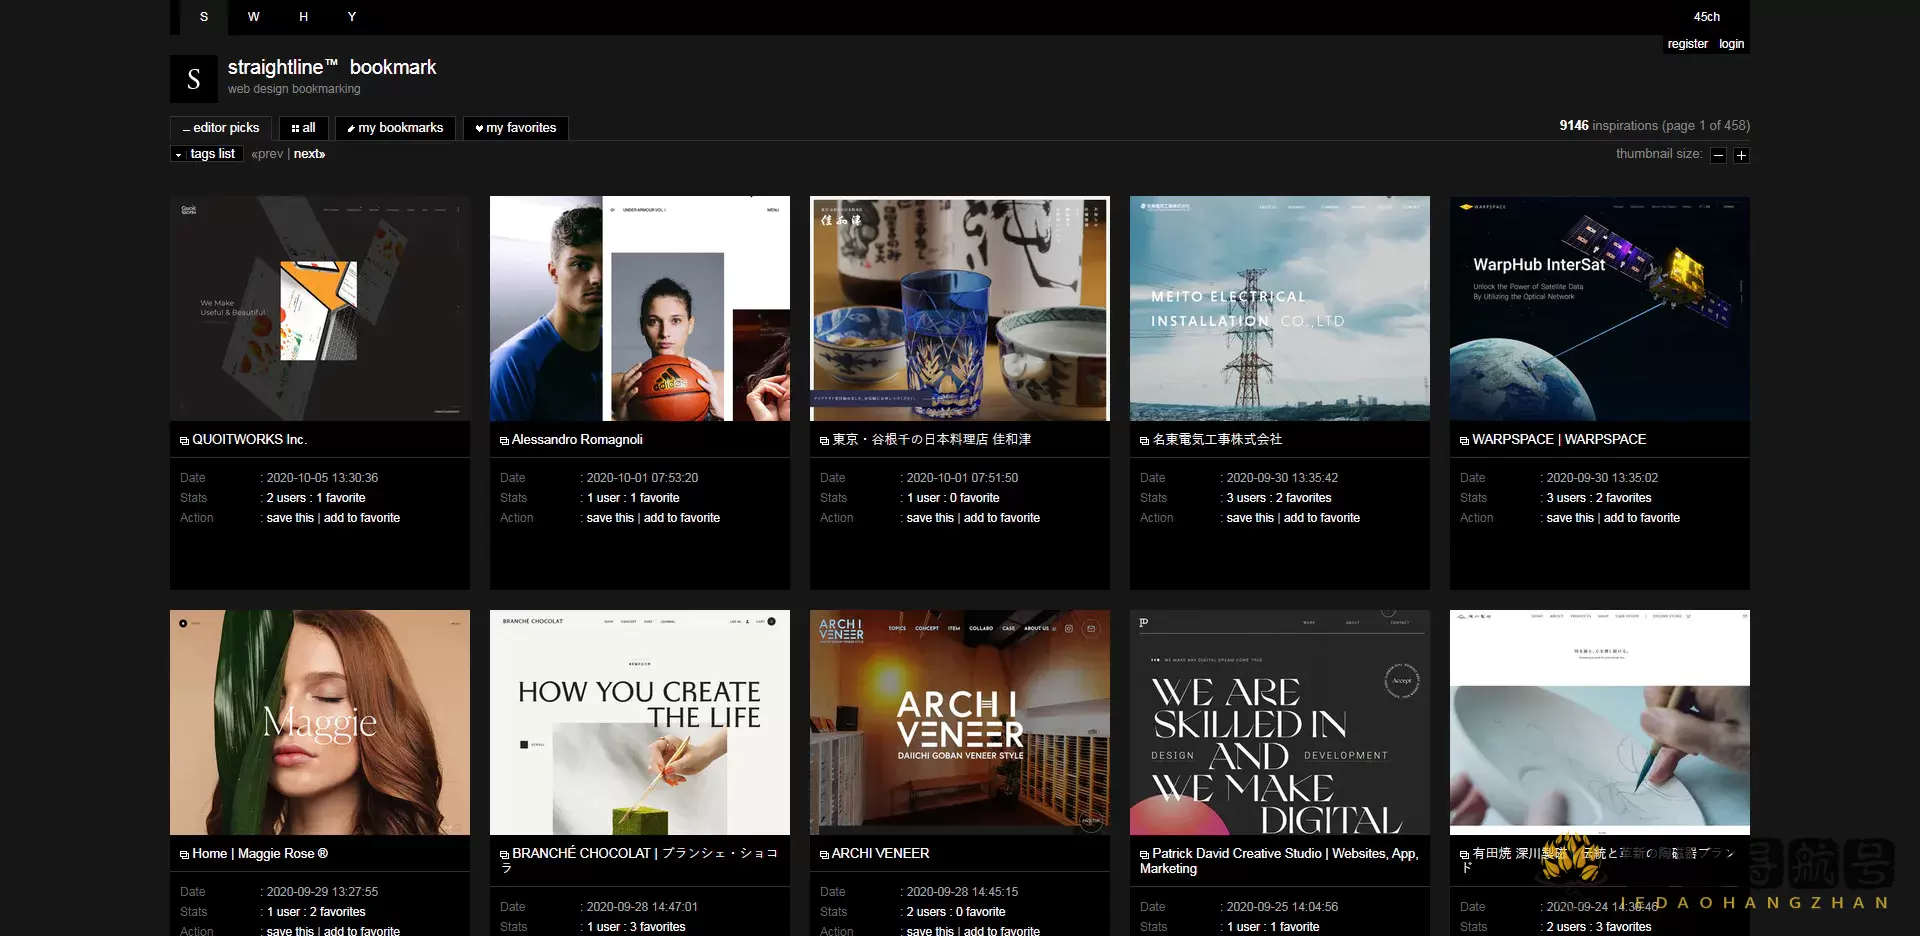1920x936 pixels.
Task: Click link icon beside WARPSPACE title
Action: [1464, 441]
